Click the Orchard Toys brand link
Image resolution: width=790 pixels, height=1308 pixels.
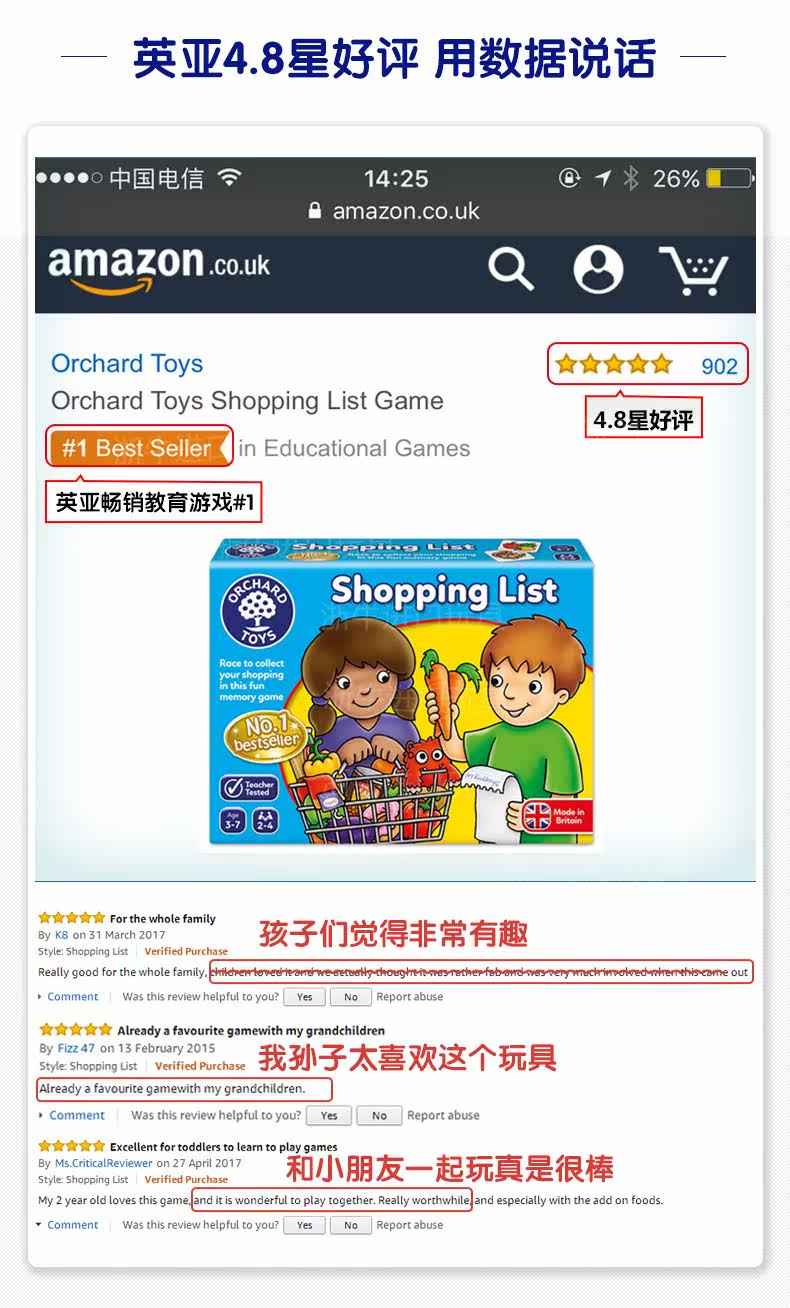127,364
